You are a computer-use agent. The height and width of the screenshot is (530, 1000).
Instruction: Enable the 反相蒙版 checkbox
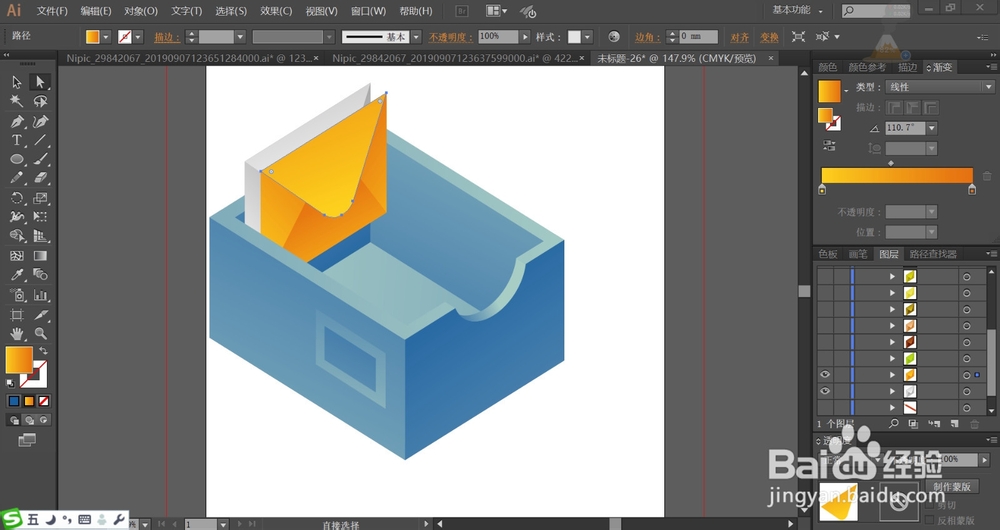tap(929, 520)
